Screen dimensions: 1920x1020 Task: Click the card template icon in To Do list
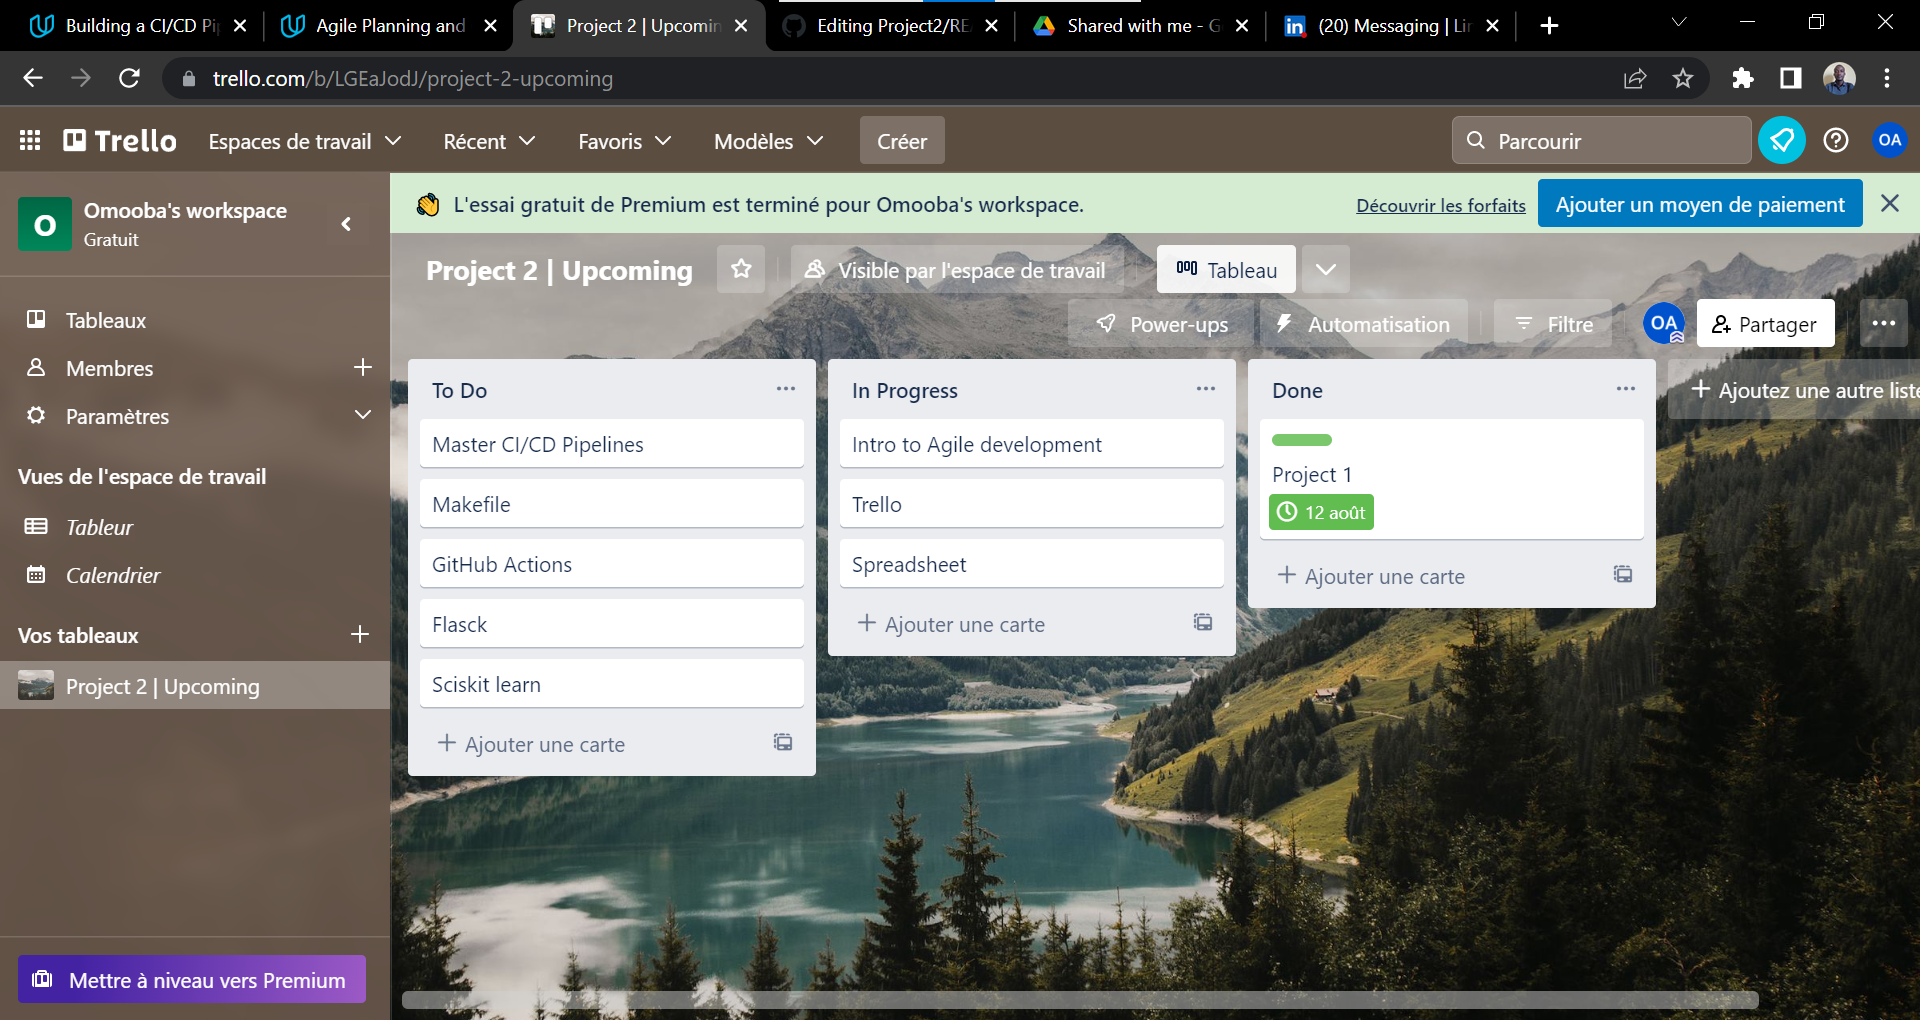(x=783, y=742)
